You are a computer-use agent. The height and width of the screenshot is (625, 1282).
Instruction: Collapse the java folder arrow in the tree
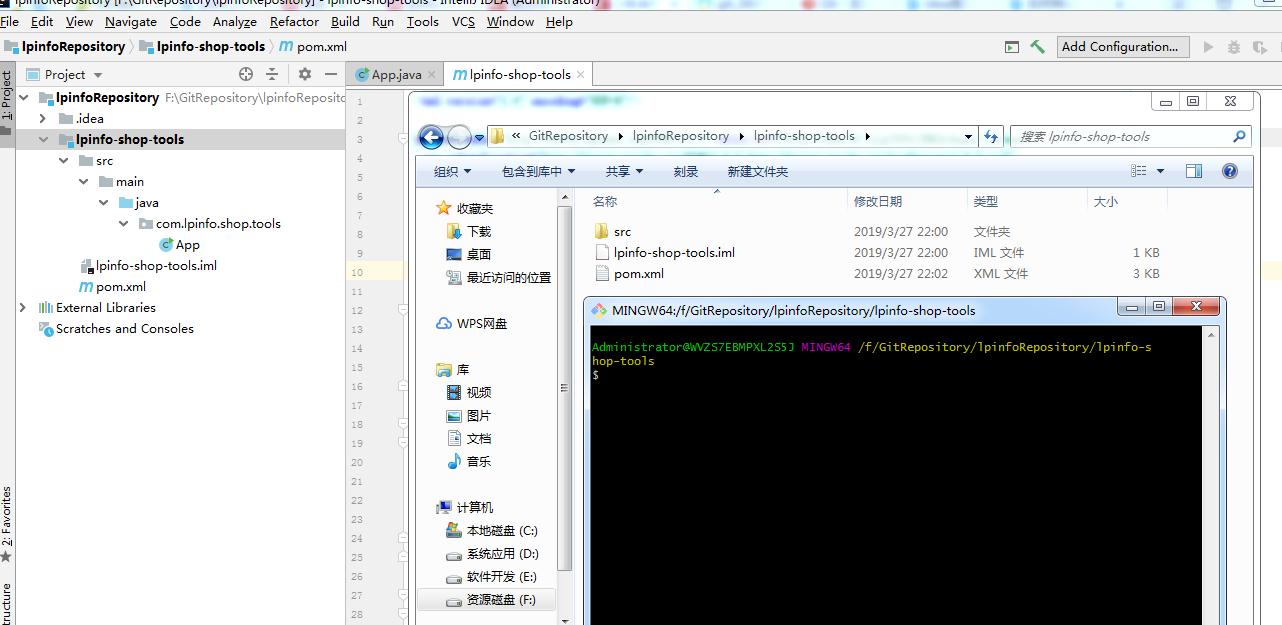pyautogui.click(x=104, y=202)
